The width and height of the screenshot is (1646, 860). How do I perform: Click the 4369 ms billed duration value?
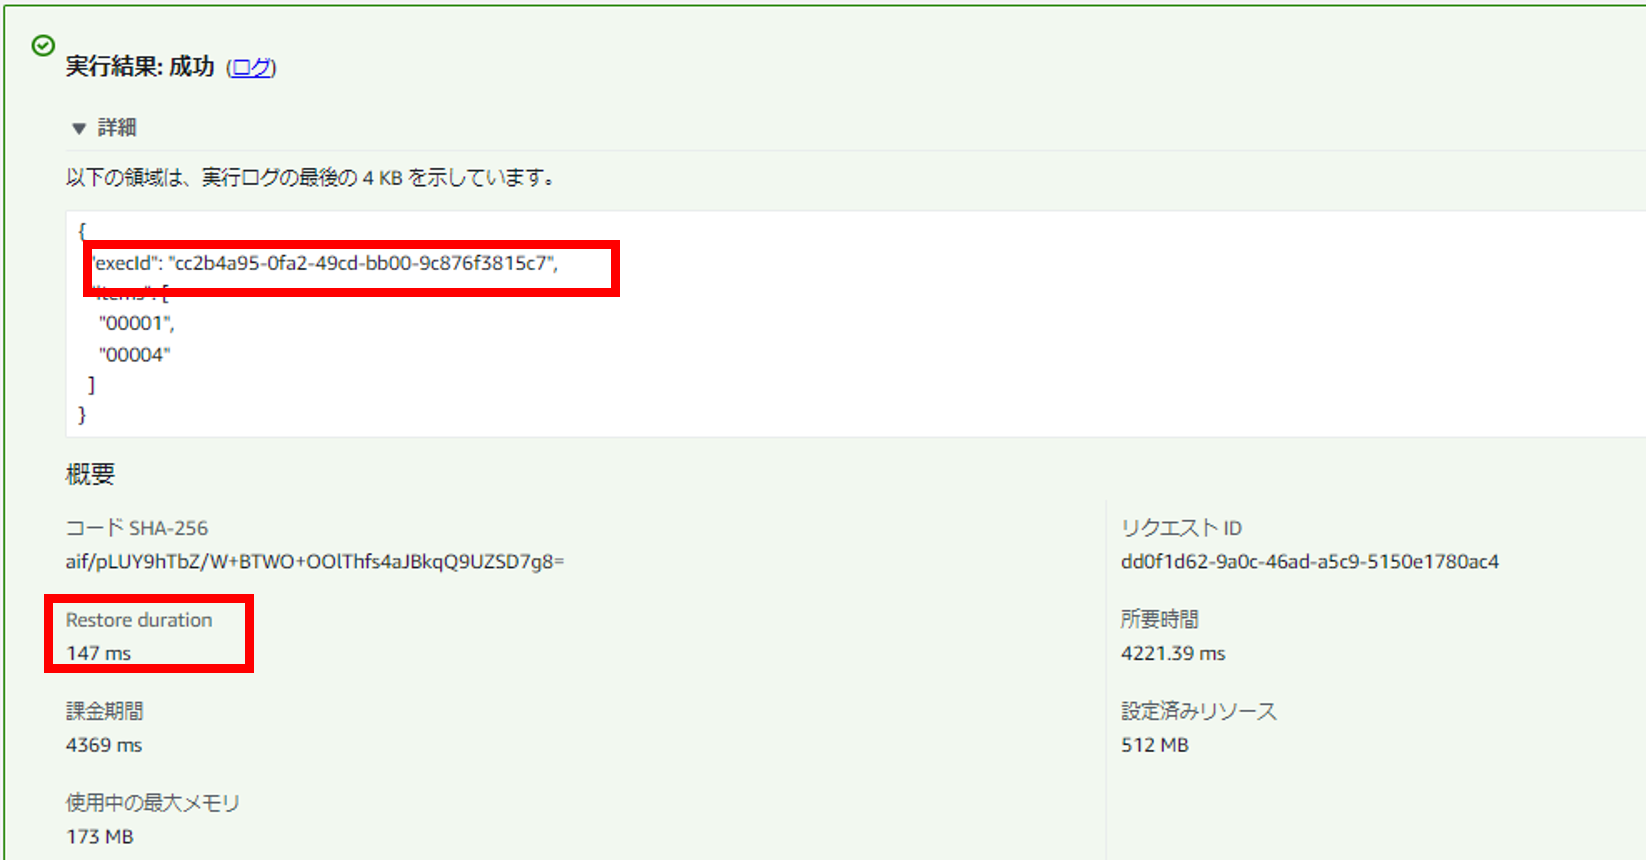104,745
